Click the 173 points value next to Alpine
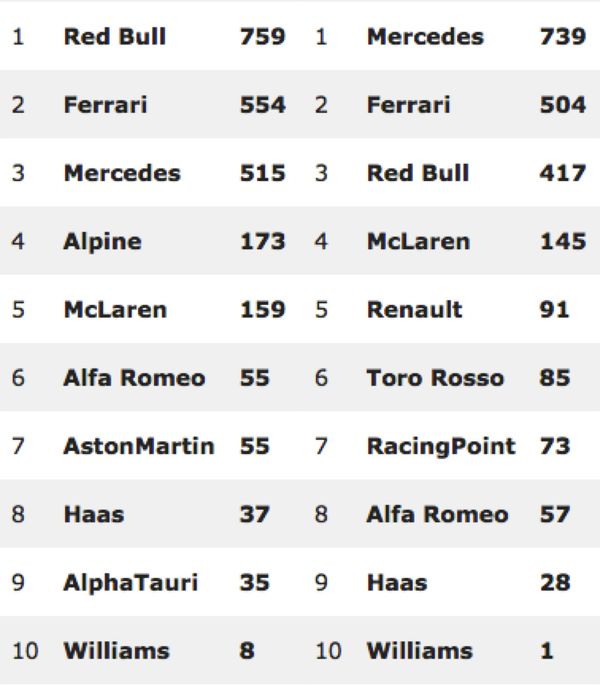This screenshot has height=686, width=600. pos(262,241)
